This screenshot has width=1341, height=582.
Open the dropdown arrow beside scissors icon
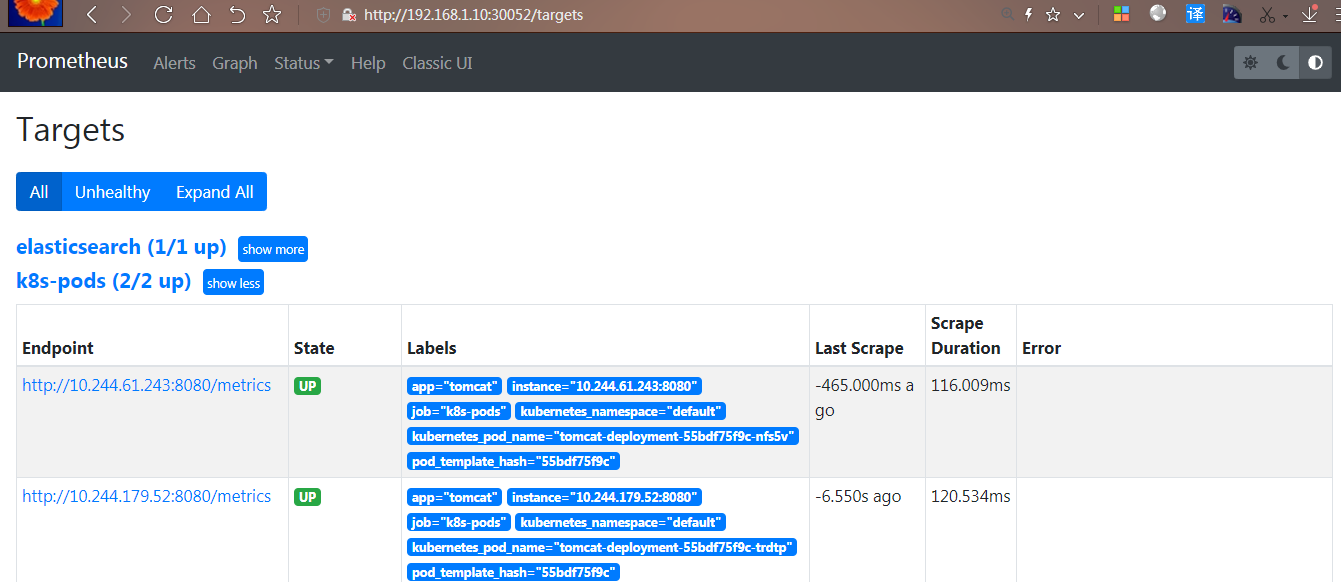pos(1284,16)
